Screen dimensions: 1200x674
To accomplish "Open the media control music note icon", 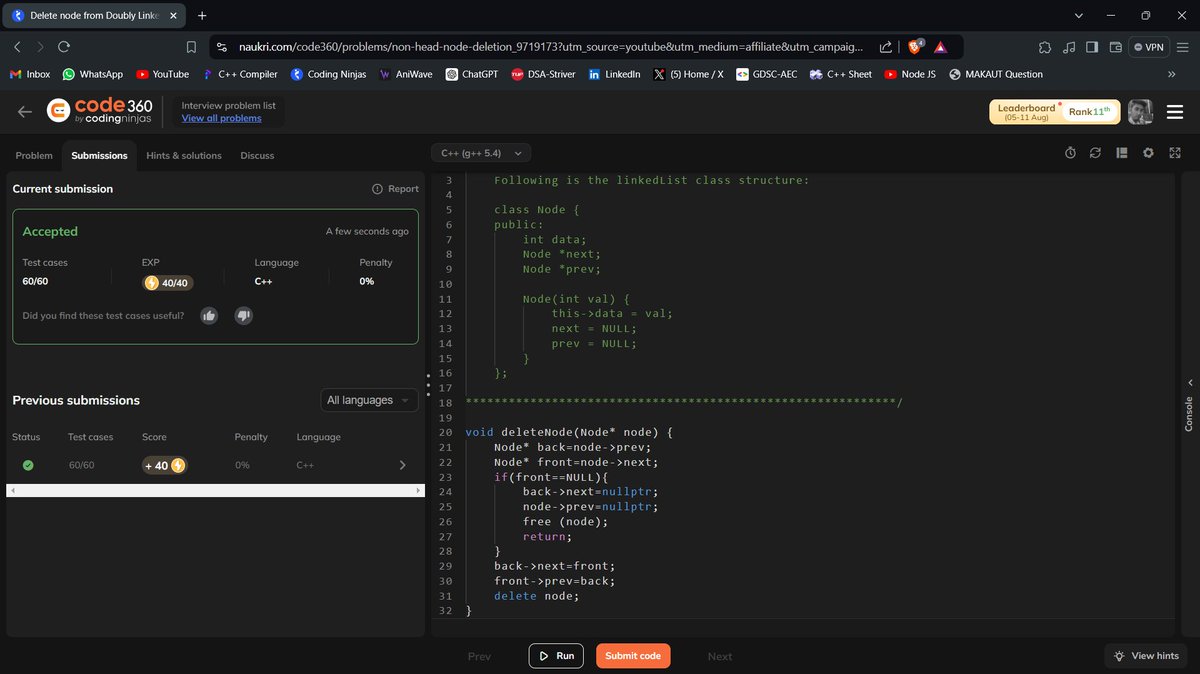I will pyautogui.click(x=1069, y=47).
